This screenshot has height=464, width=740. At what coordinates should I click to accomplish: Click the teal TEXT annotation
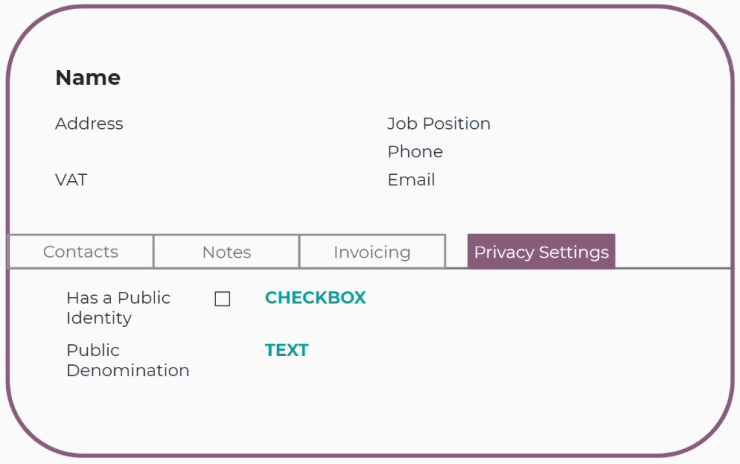click(x=286, y=350)
